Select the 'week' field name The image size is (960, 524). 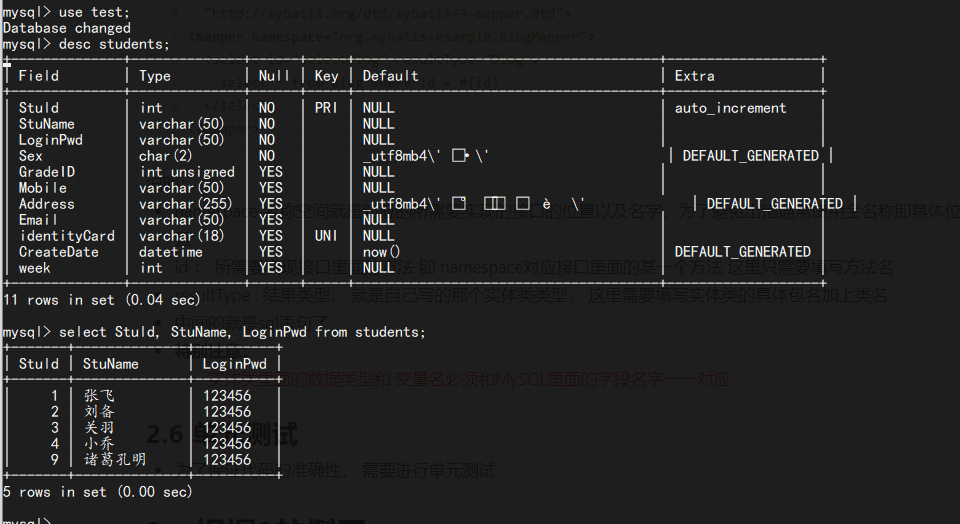coord(35,268)
